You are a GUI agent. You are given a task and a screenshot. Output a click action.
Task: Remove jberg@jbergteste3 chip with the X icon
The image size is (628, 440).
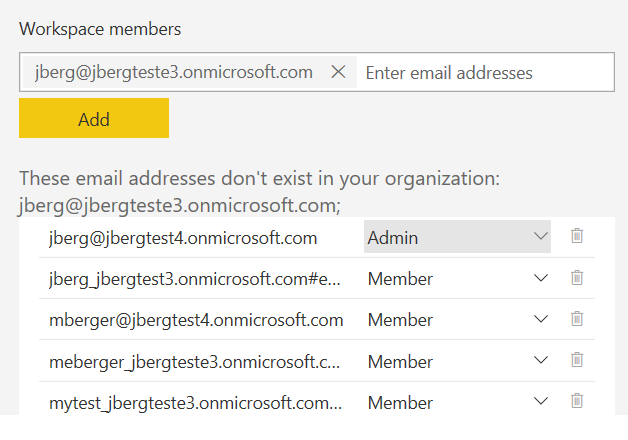338,72
